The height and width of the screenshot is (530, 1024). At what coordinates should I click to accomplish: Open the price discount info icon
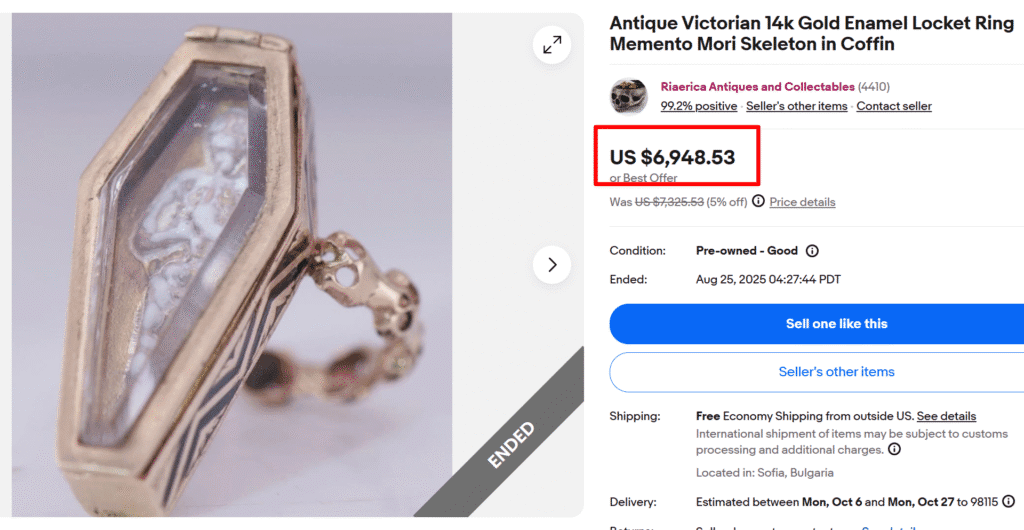click(x=758, y=202)
